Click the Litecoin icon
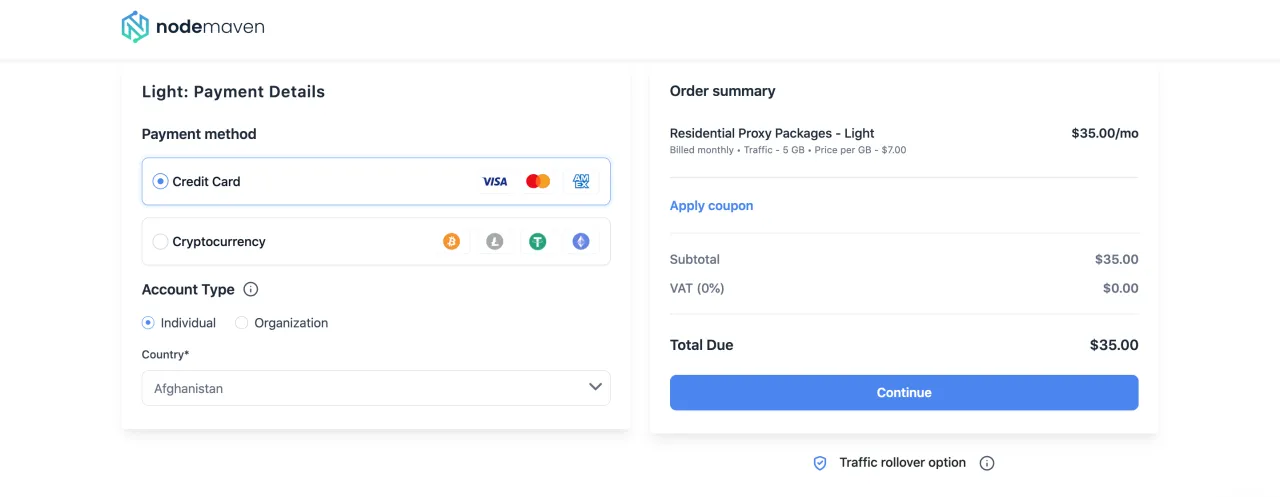Image resolution: width=1280 pixels, height=497 pixels. (x=495, y=241)
